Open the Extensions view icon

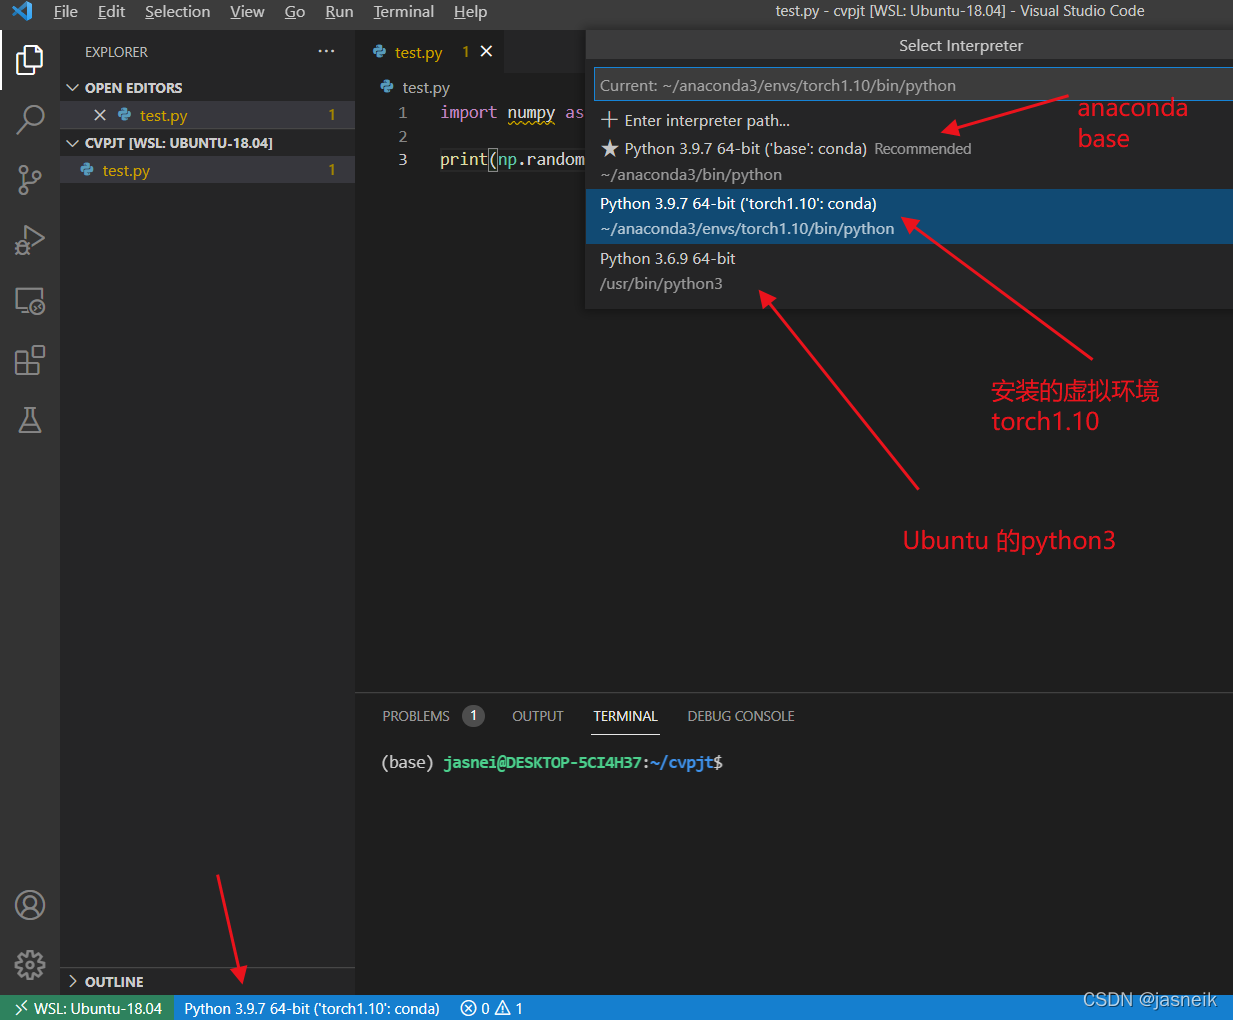point(30,360)
